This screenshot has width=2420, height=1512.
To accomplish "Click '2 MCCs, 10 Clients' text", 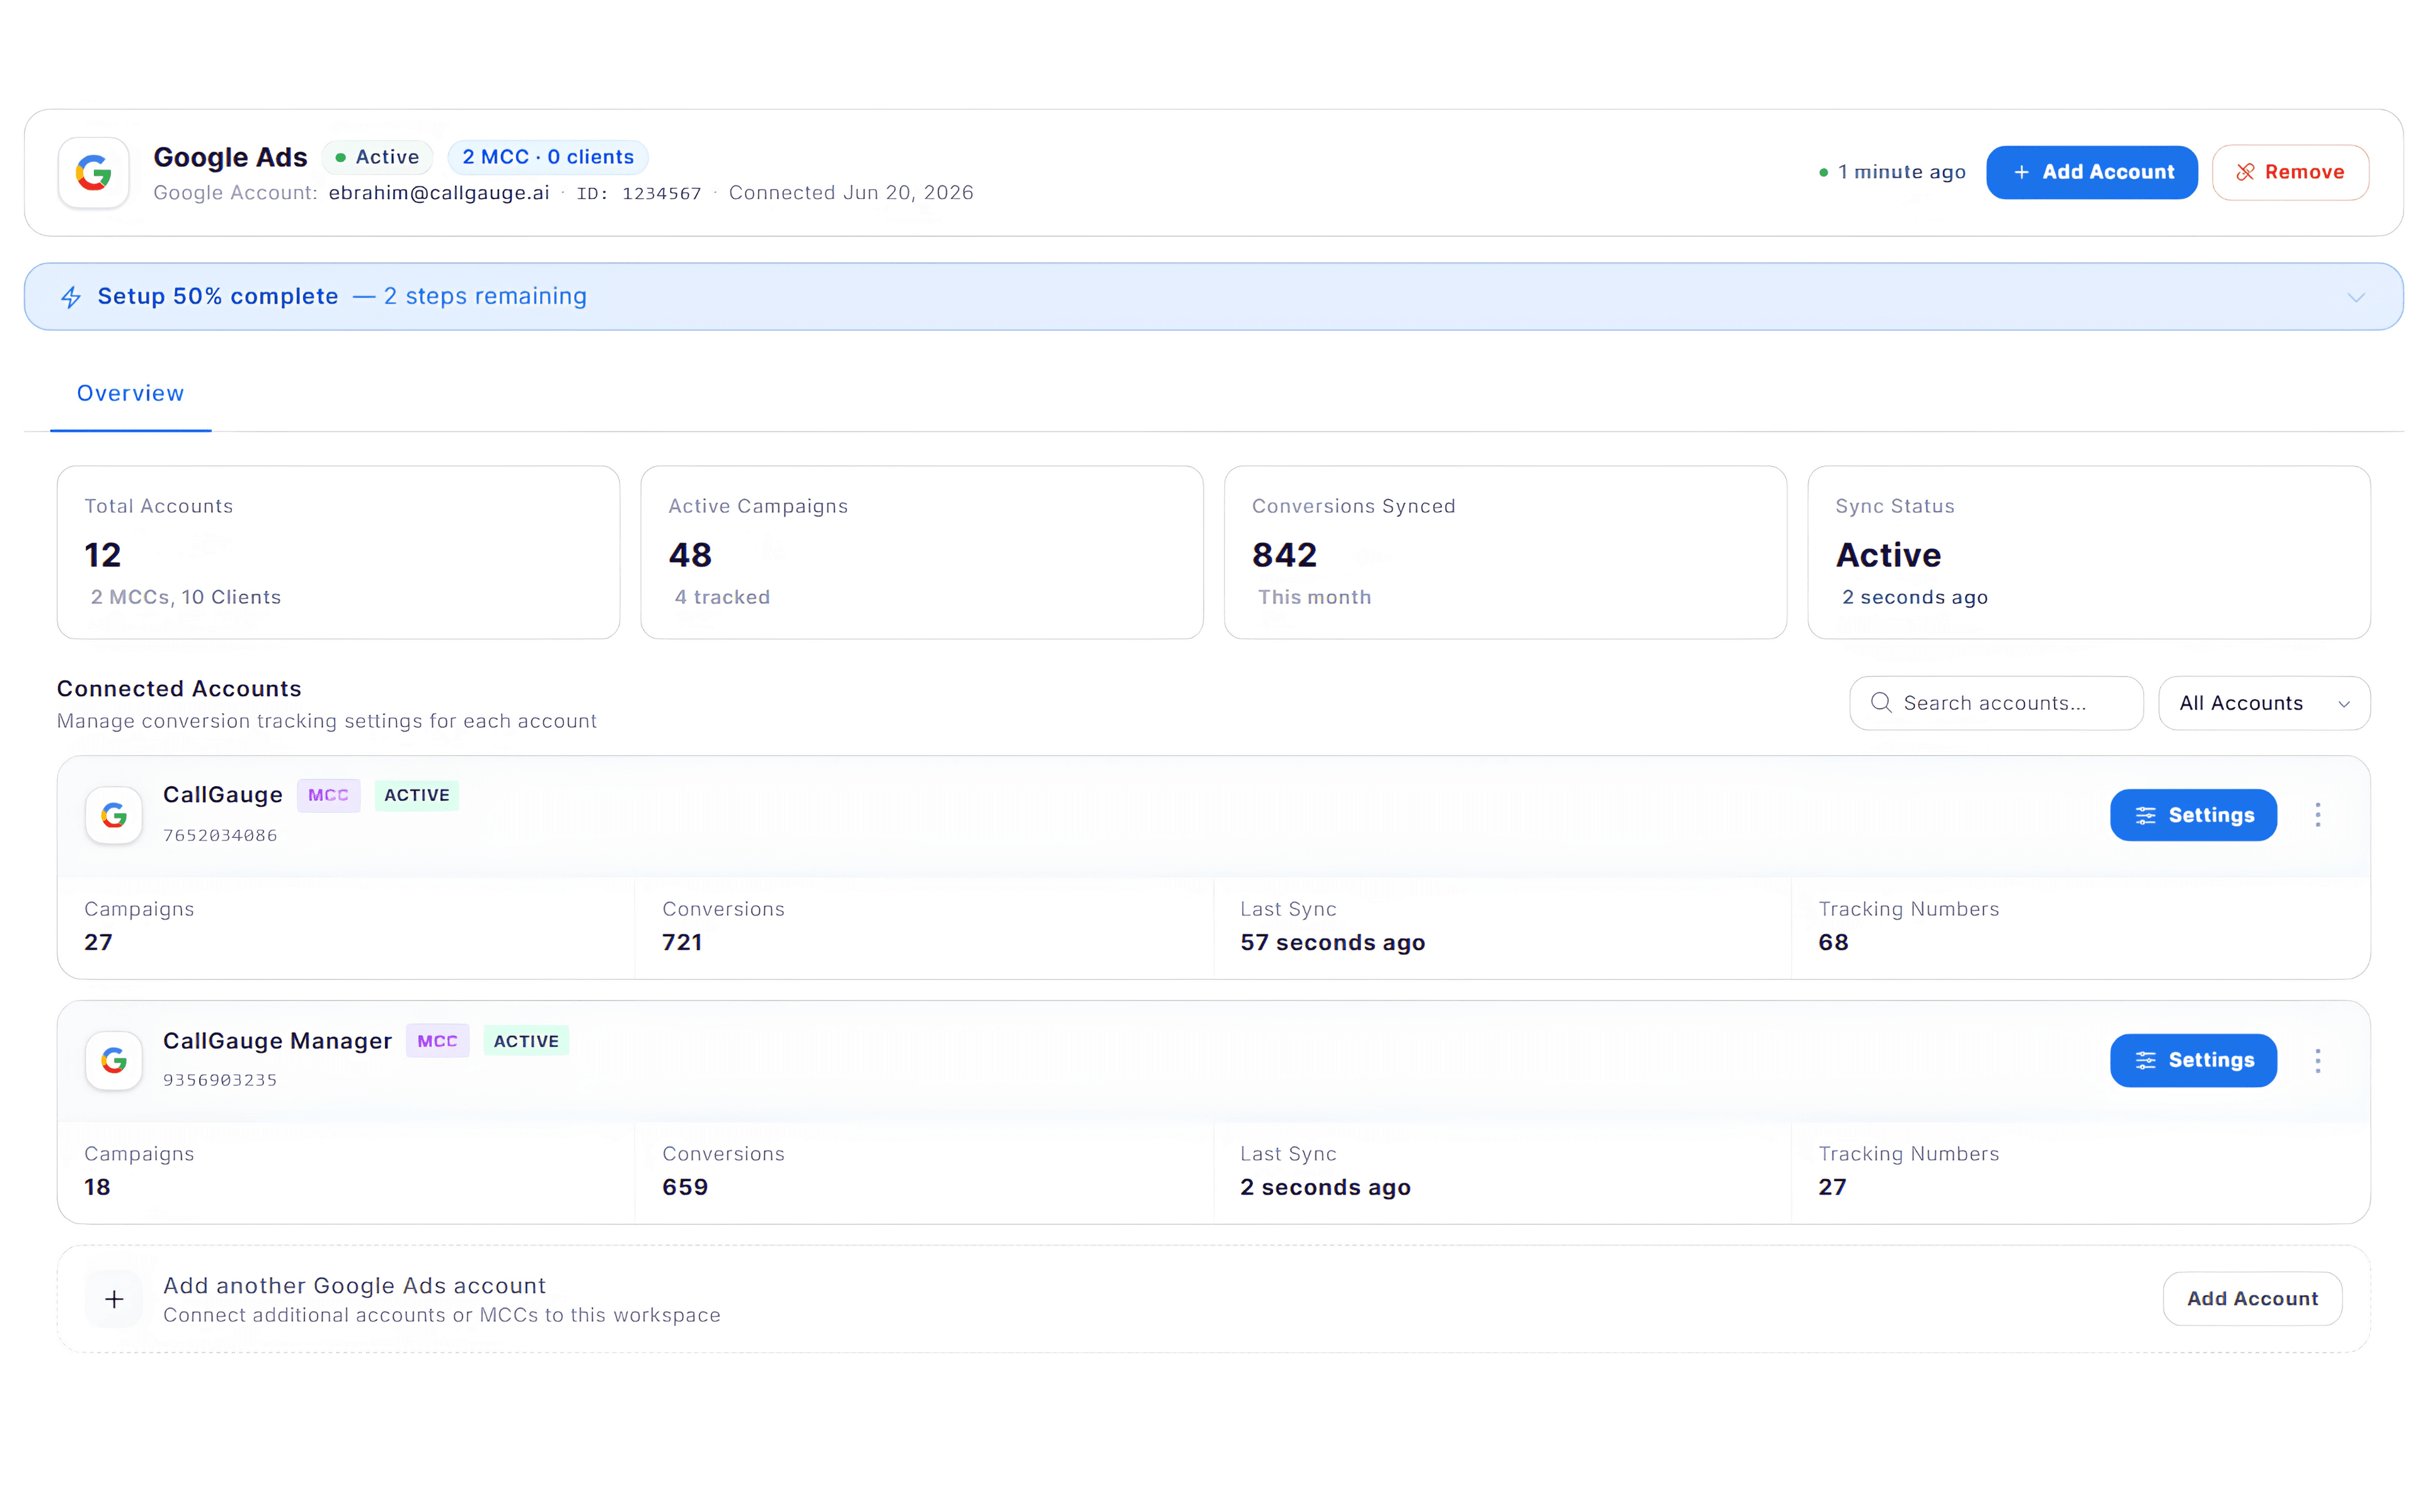I will pos(186,598).
